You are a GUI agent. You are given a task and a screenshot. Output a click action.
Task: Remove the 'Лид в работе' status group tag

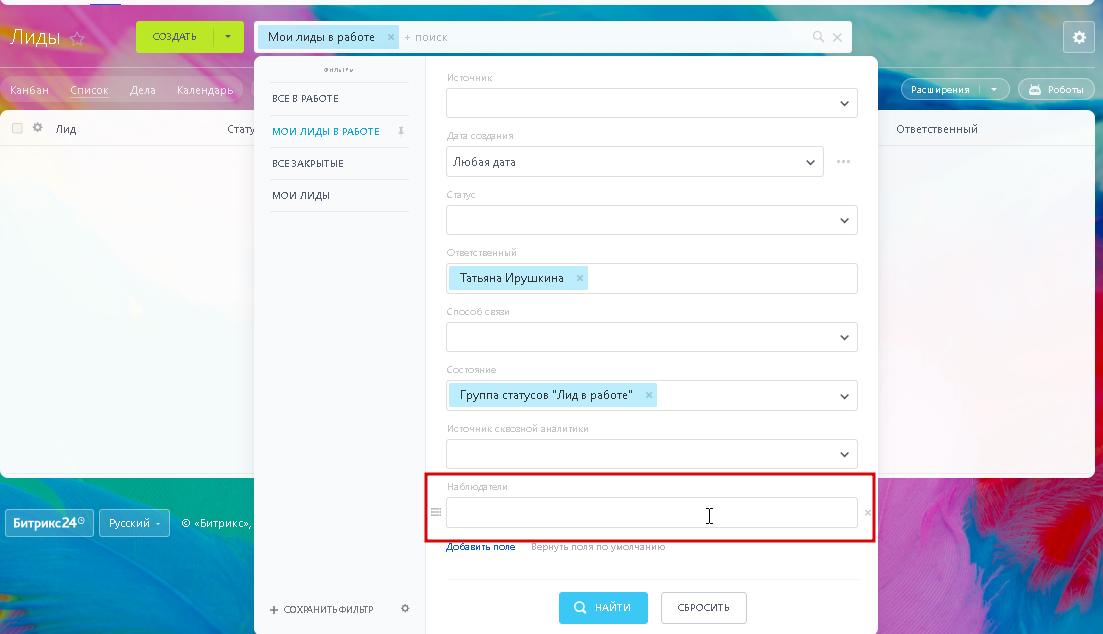[x=649, y=395]
